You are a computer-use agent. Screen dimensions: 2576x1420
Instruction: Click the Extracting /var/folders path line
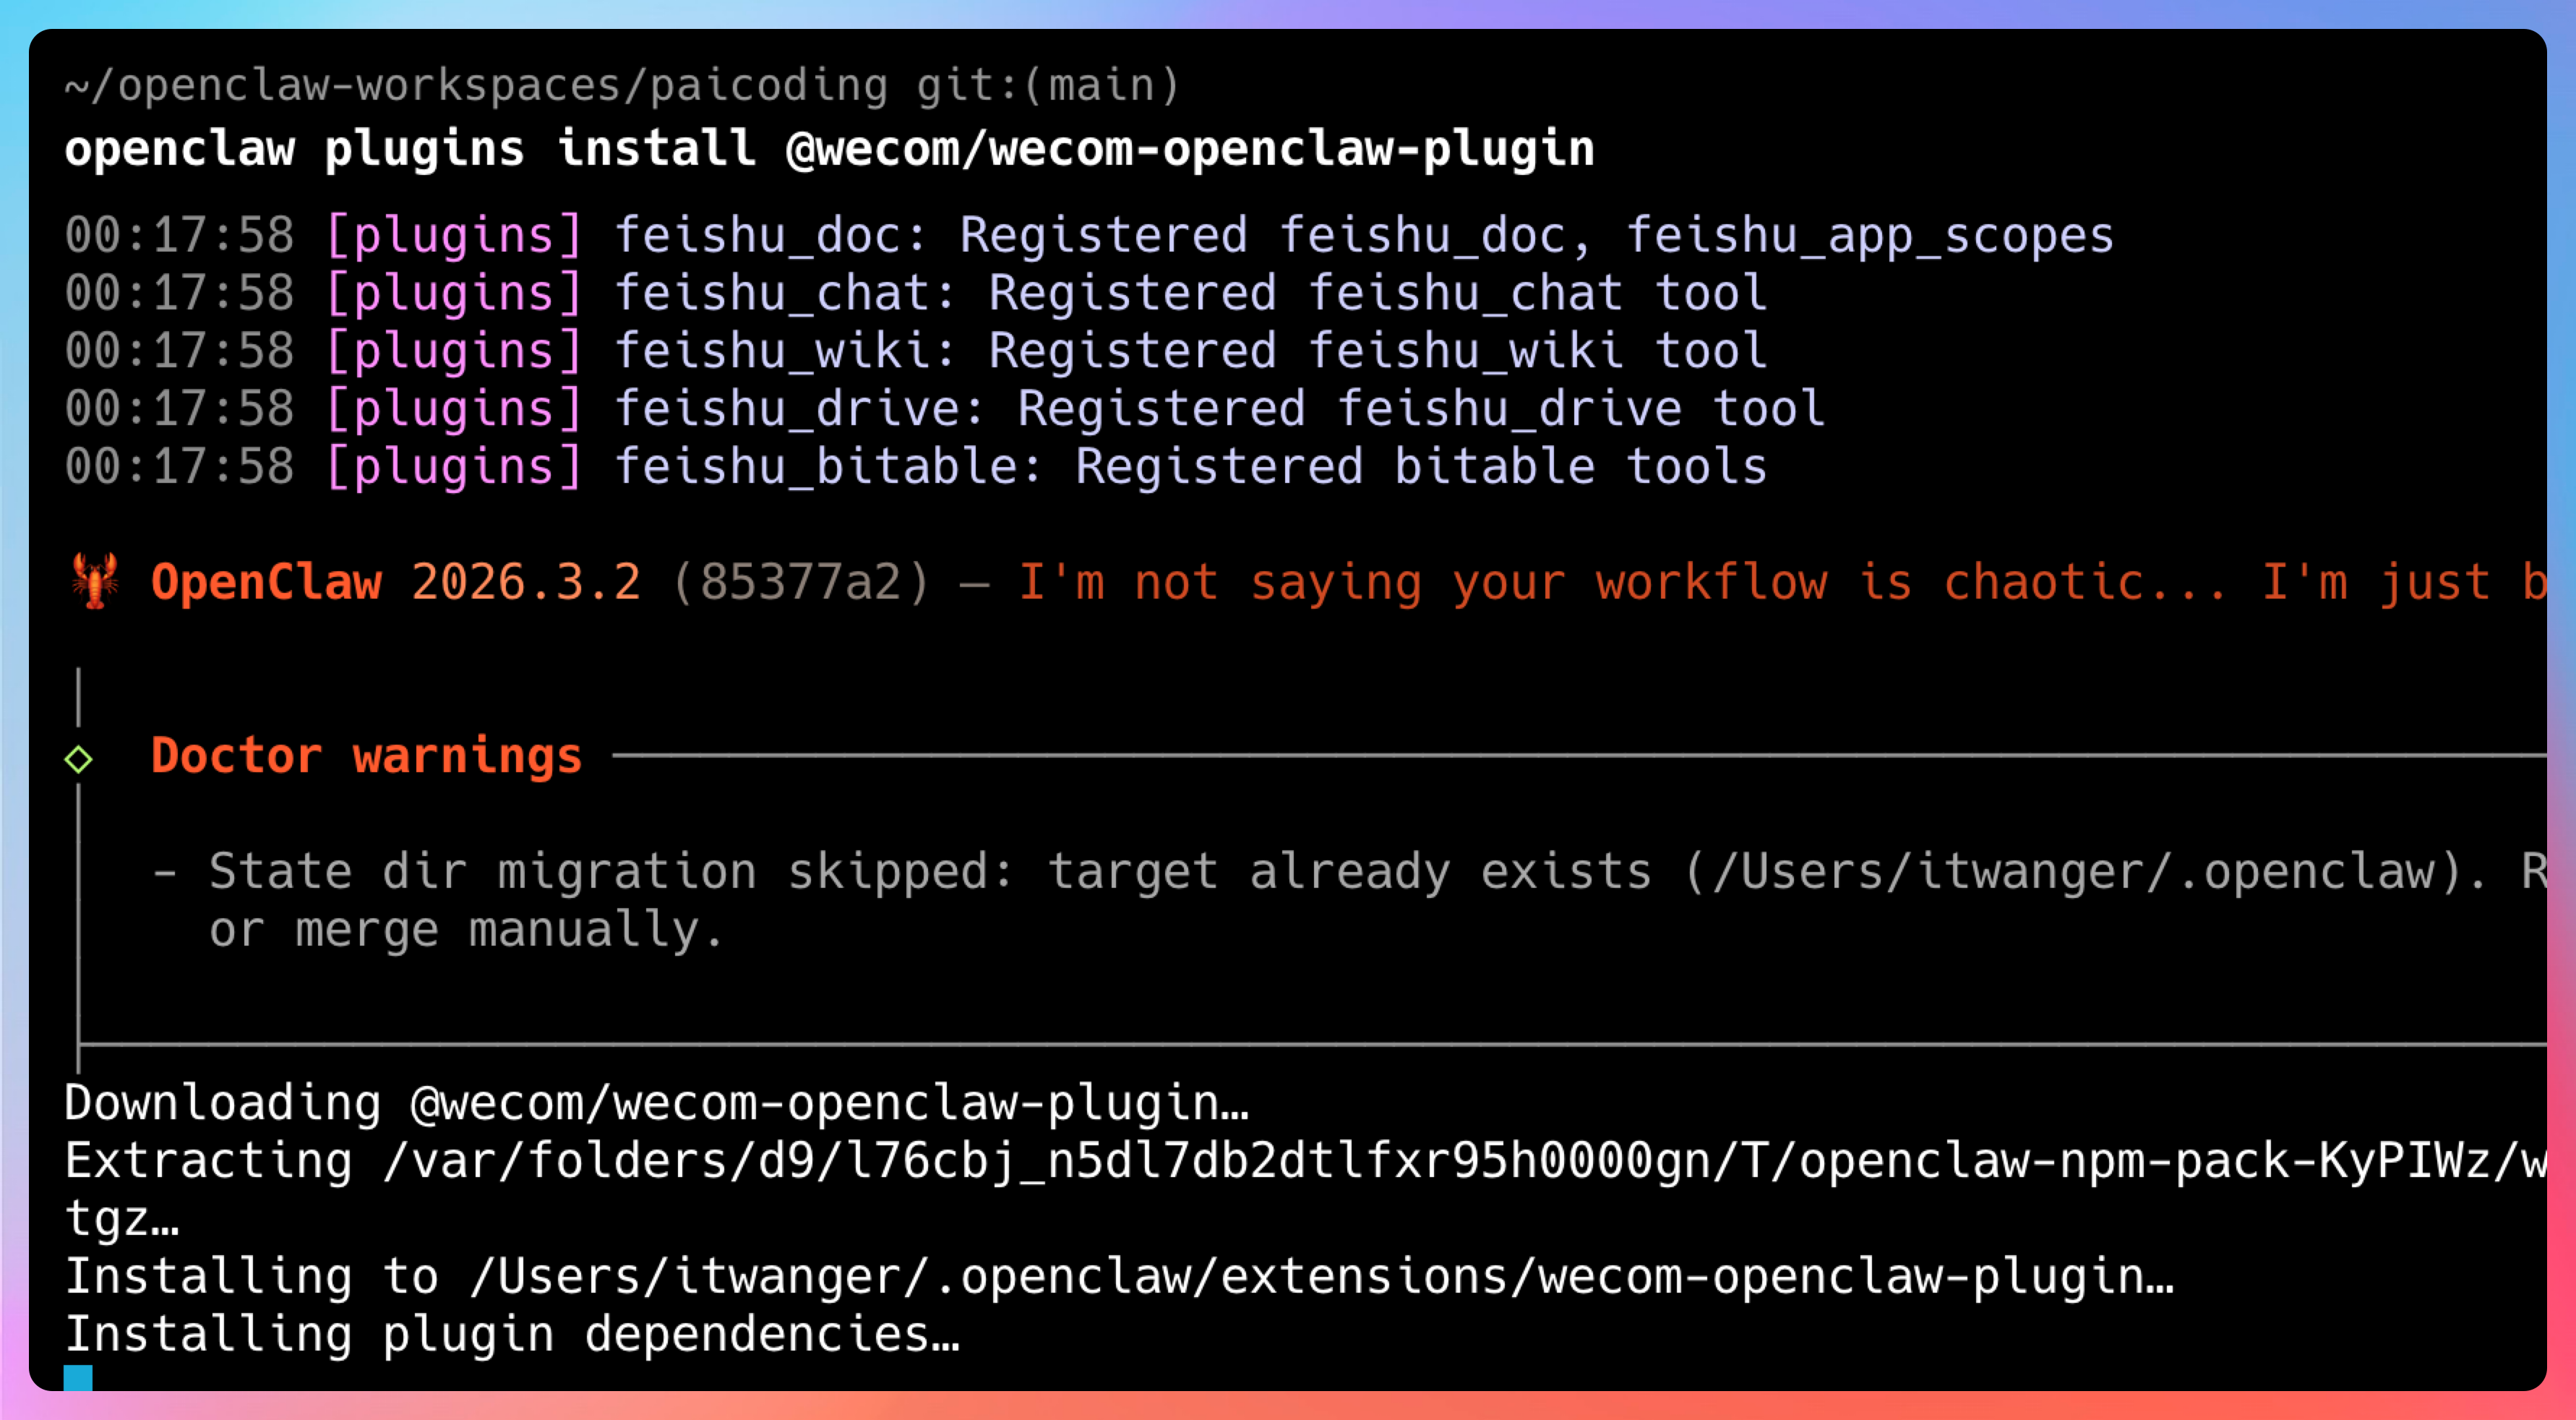tap(1300, 1161)
